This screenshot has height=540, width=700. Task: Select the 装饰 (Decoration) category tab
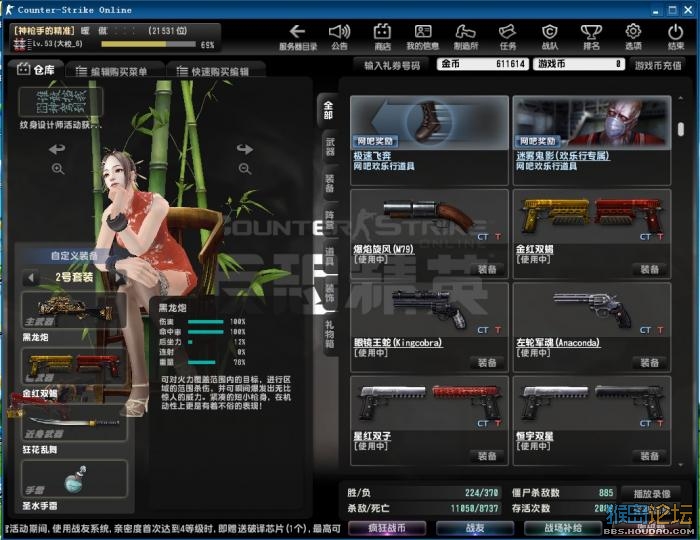(x=329, y=293)
